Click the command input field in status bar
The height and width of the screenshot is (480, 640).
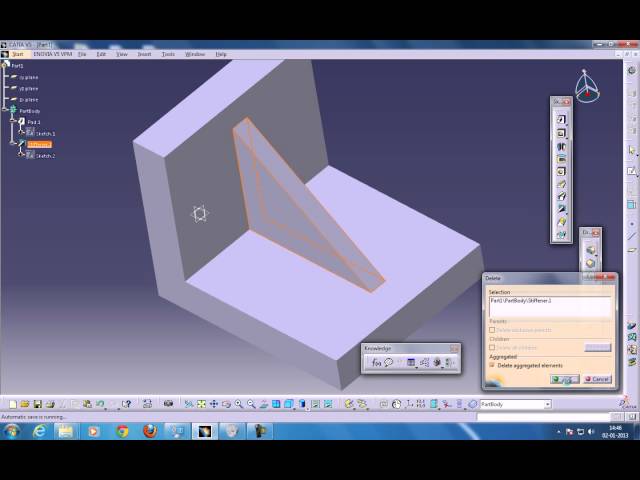tap(543, 417)
